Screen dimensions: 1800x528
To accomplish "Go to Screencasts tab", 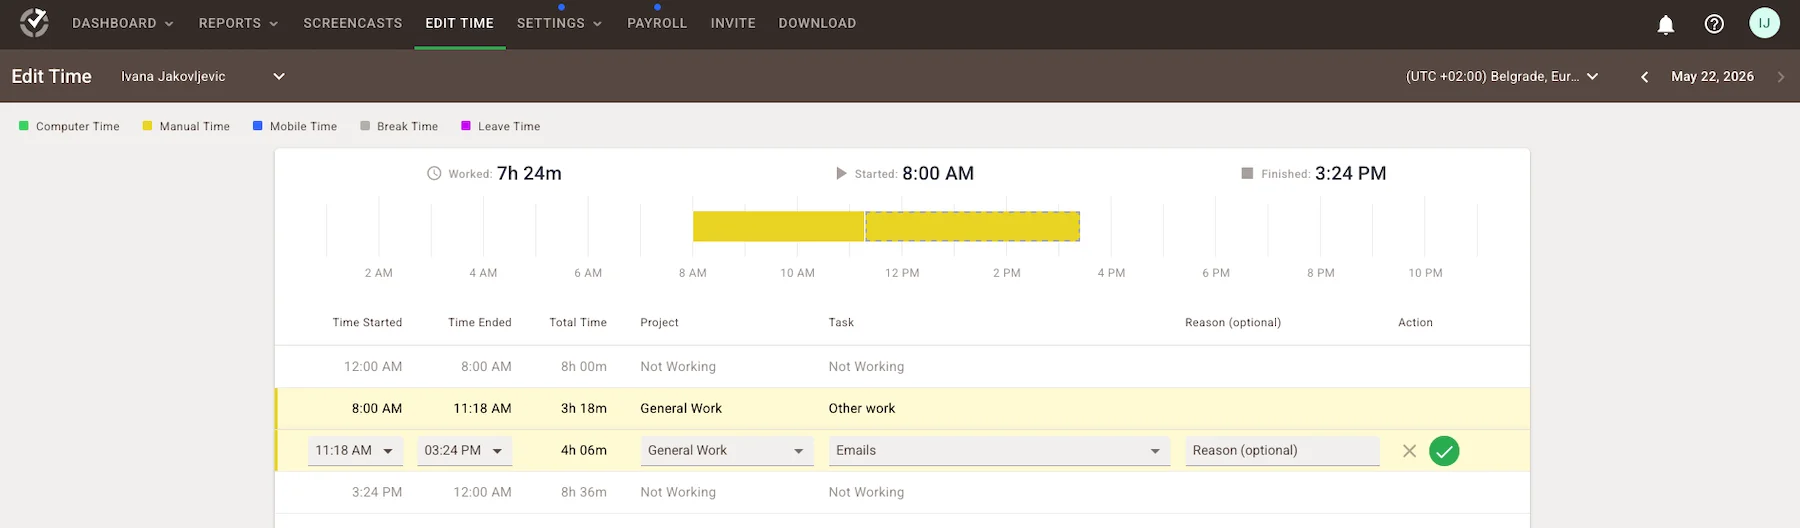I will [353, 23].
